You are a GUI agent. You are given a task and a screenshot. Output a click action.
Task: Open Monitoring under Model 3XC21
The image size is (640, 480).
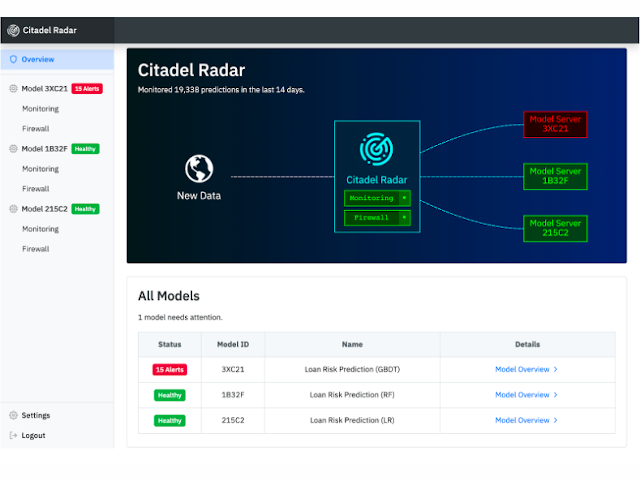(x=40, y=109)
